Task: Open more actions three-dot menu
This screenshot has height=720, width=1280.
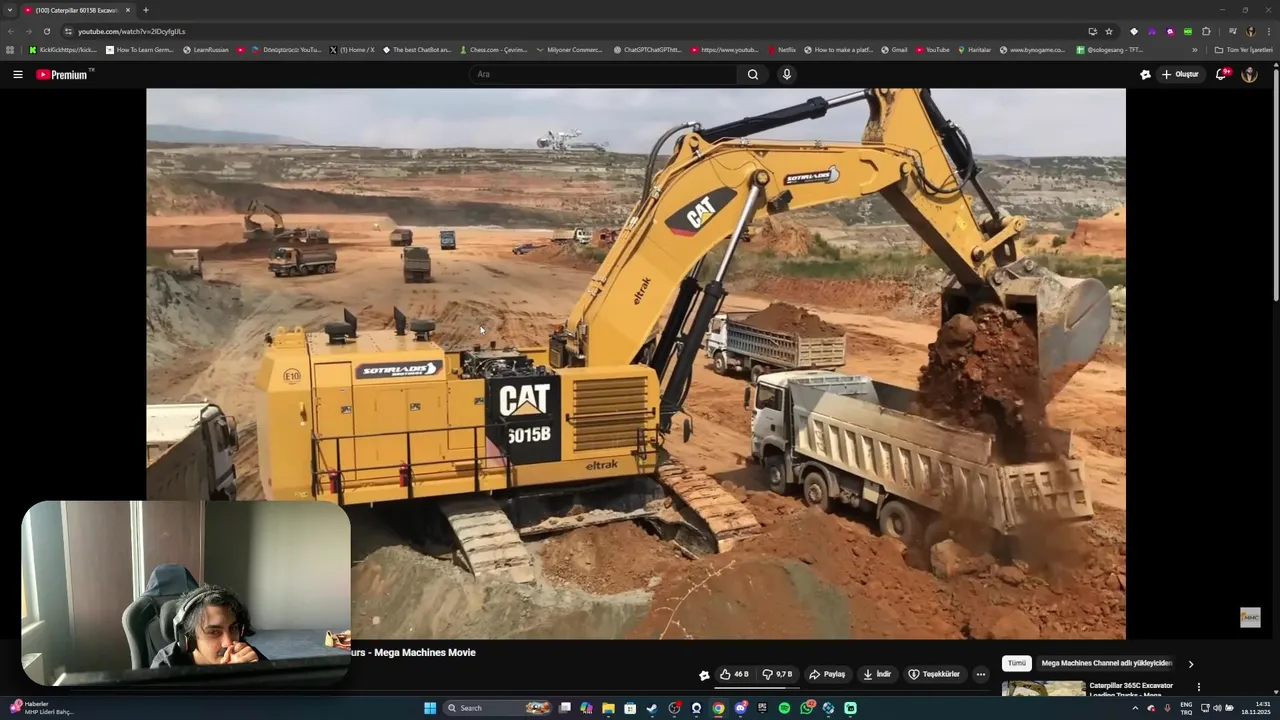Action: pos(980,674)
